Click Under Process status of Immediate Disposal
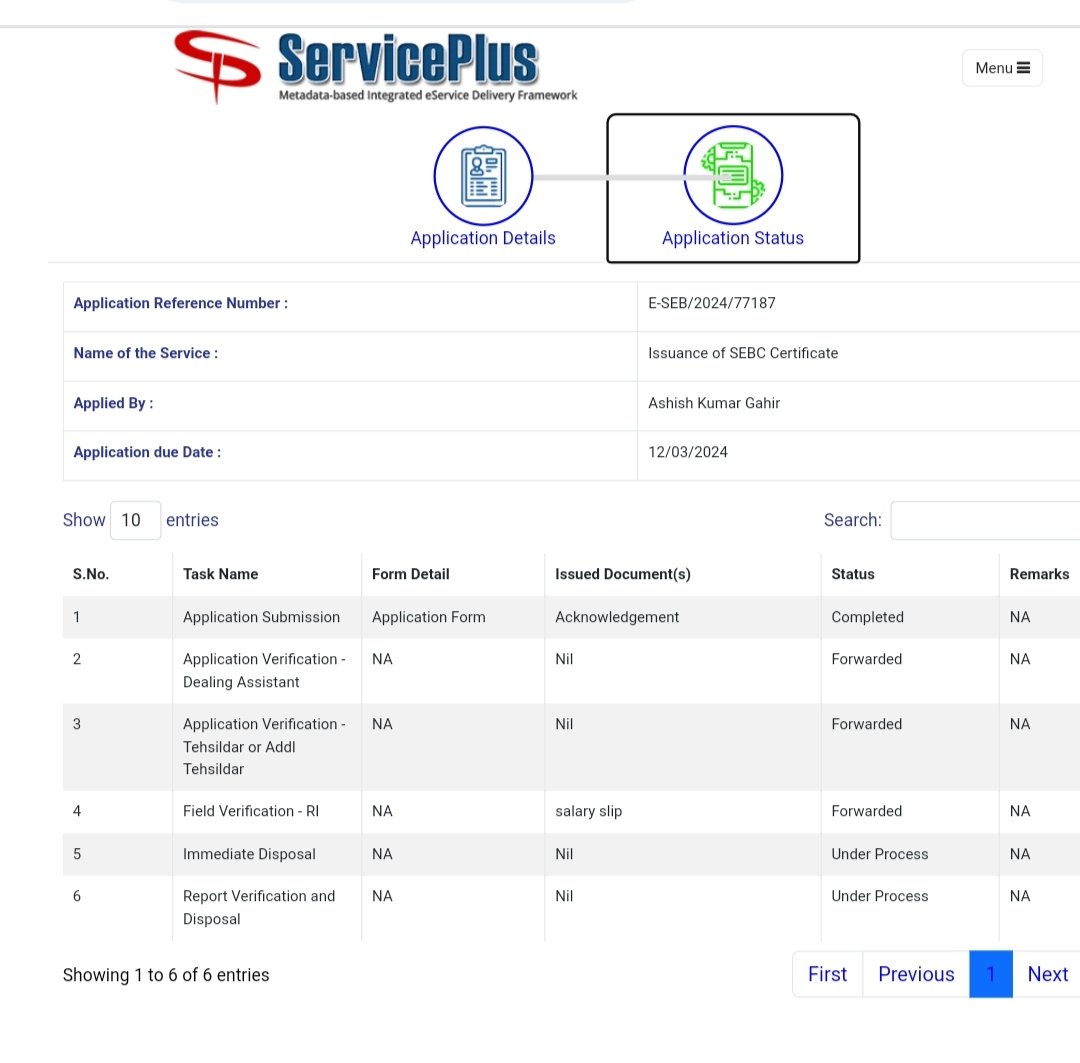This screenshot has width=1080, height=1063. 880,854
